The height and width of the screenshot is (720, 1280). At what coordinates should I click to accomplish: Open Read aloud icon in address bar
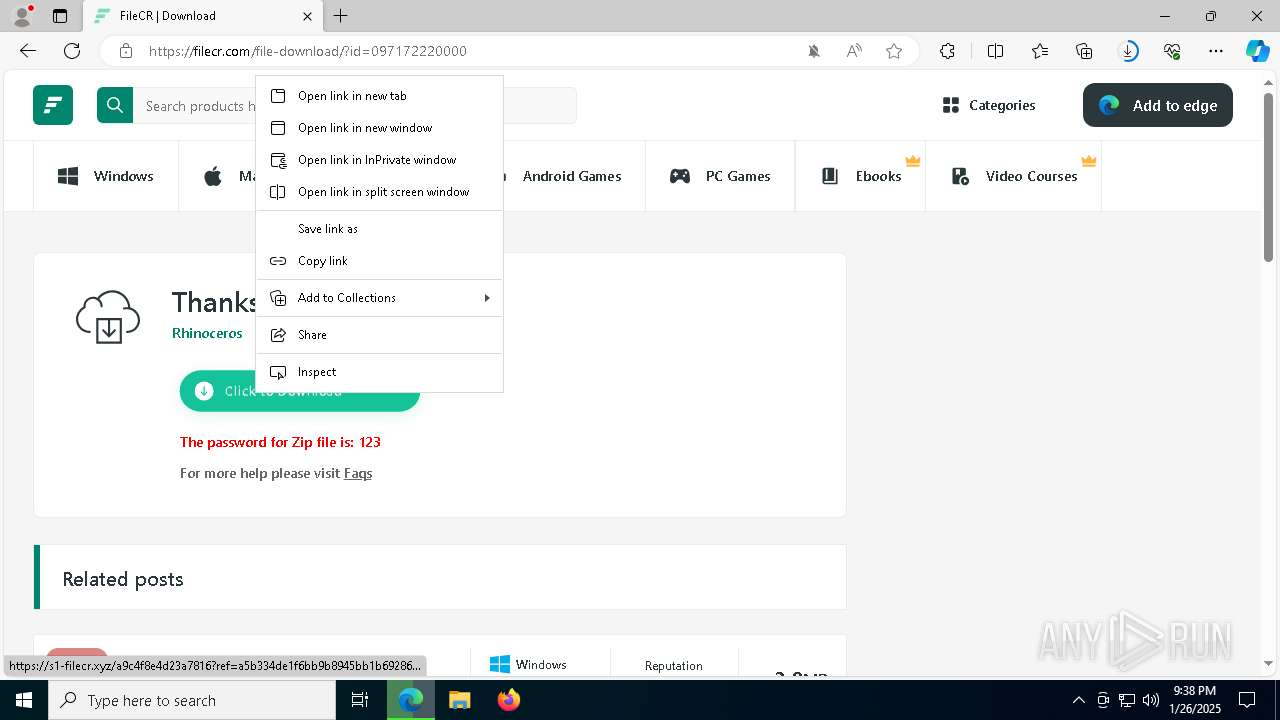(854, 51)
